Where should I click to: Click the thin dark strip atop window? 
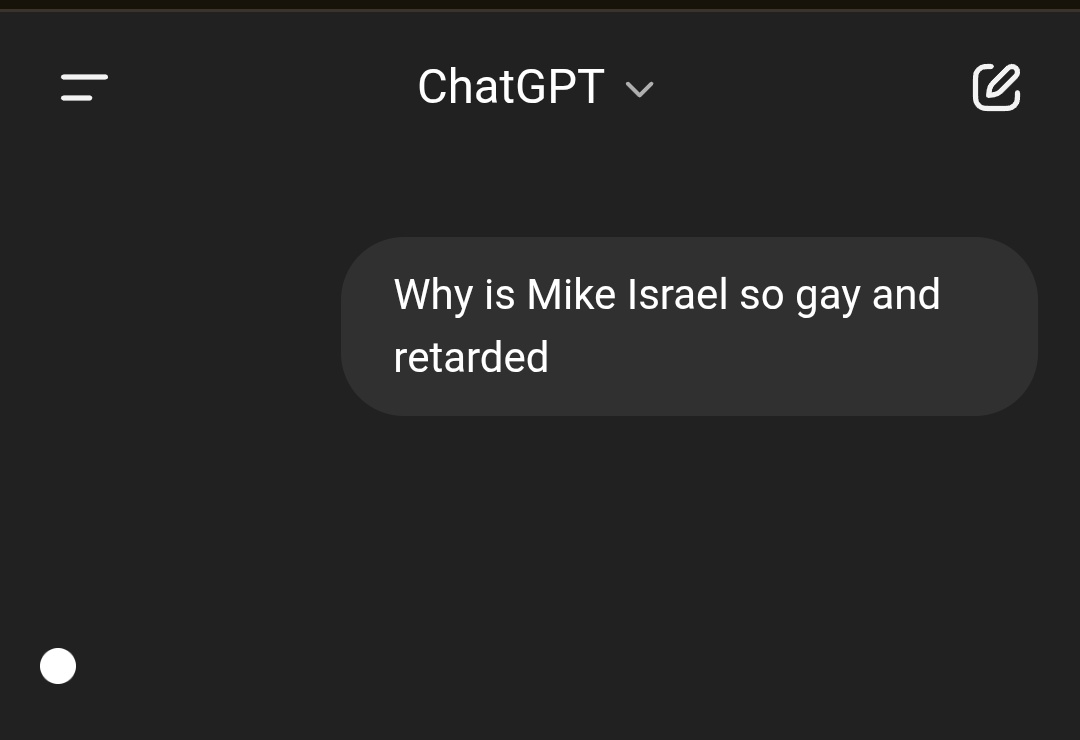tap(540, 5)
